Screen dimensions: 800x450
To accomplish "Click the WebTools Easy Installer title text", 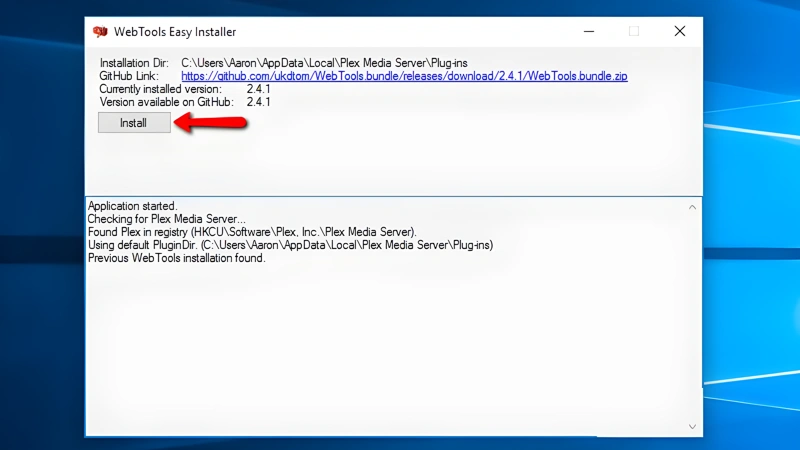I will click(175, 32).
